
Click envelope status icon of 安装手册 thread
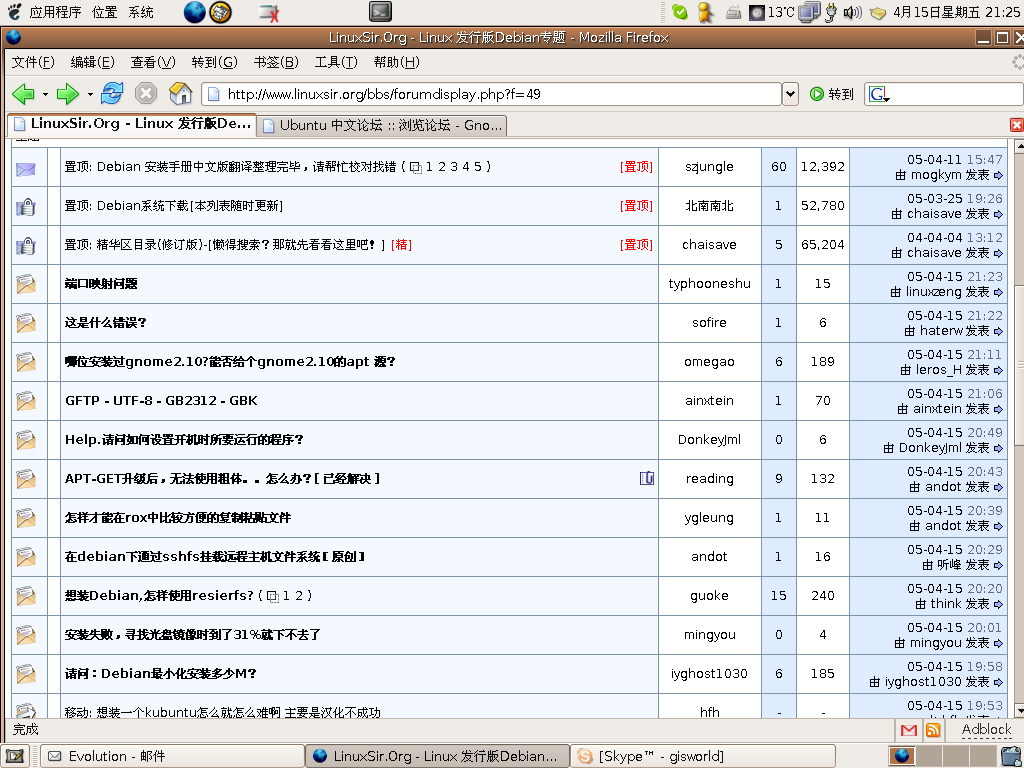tap(25, 168)
